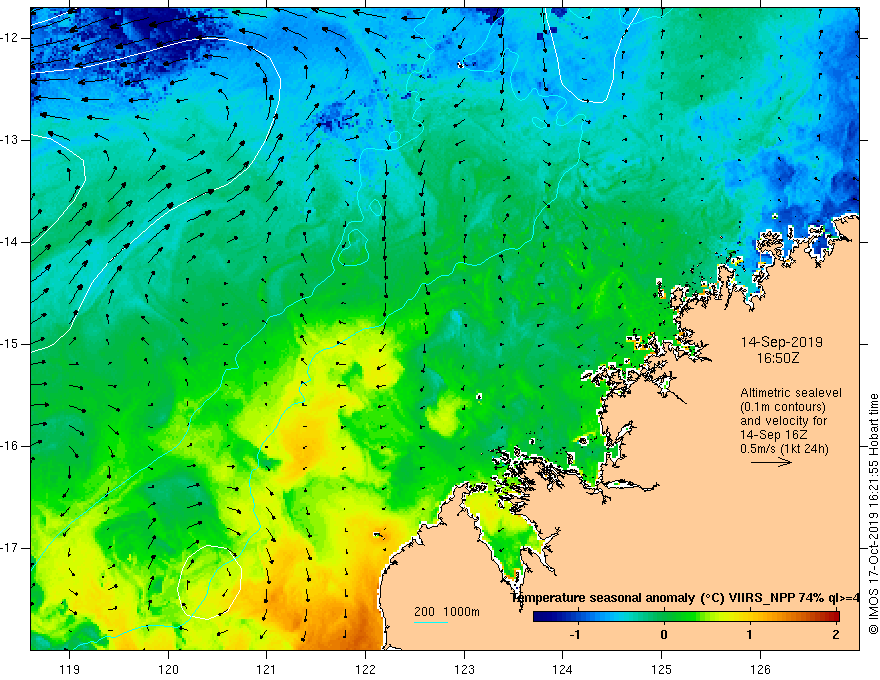Click the latitude label -14
Viewport: 880px width, 680px height.
pos(11,242)
